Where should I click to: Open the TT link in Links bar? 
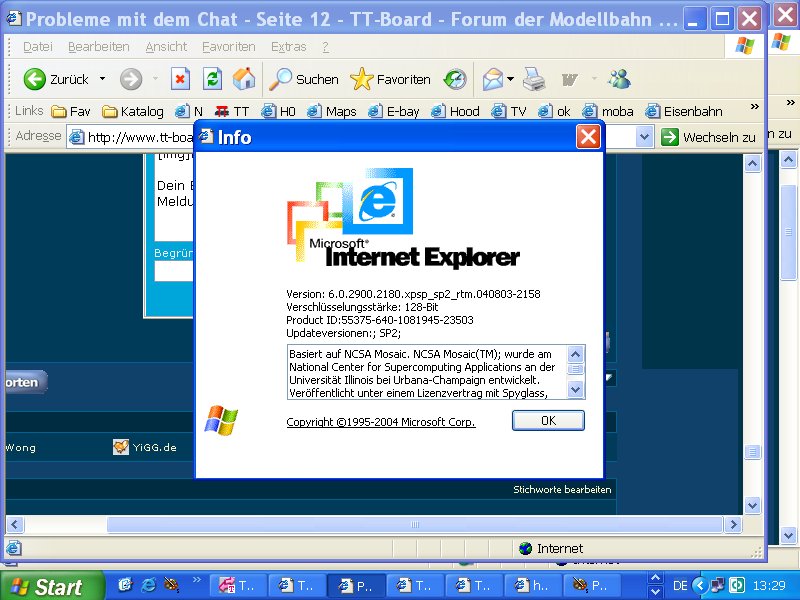(232, 111)
